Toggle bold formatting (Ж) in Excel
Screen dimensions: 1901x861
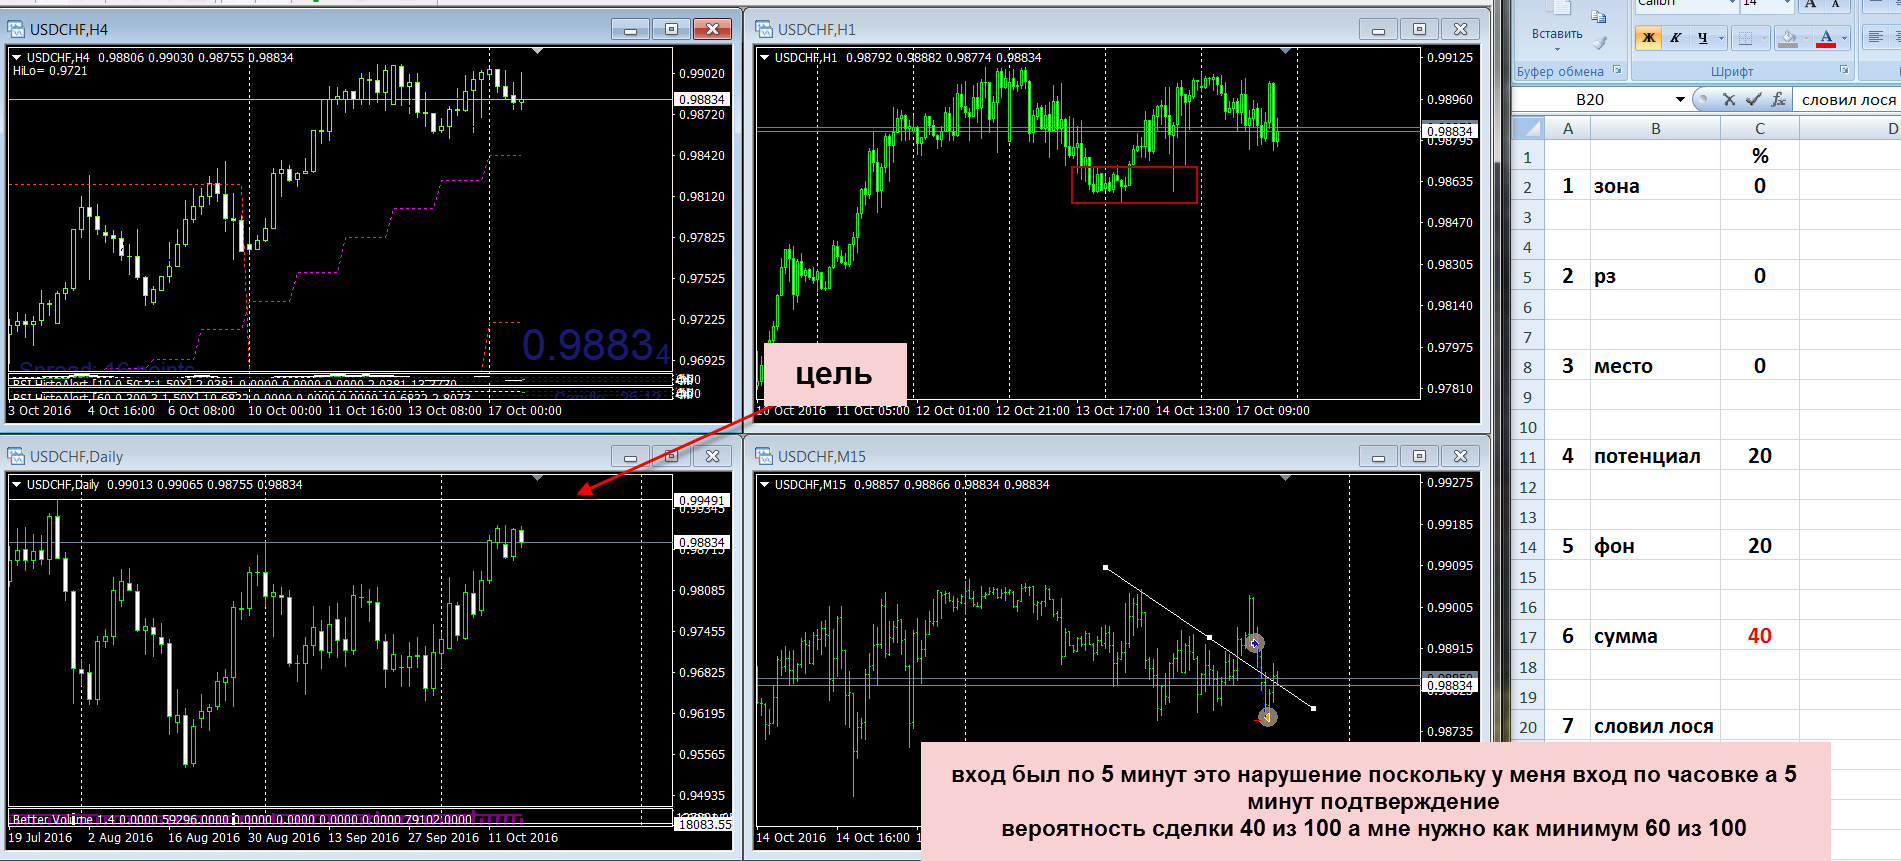tap(1649, 38)
